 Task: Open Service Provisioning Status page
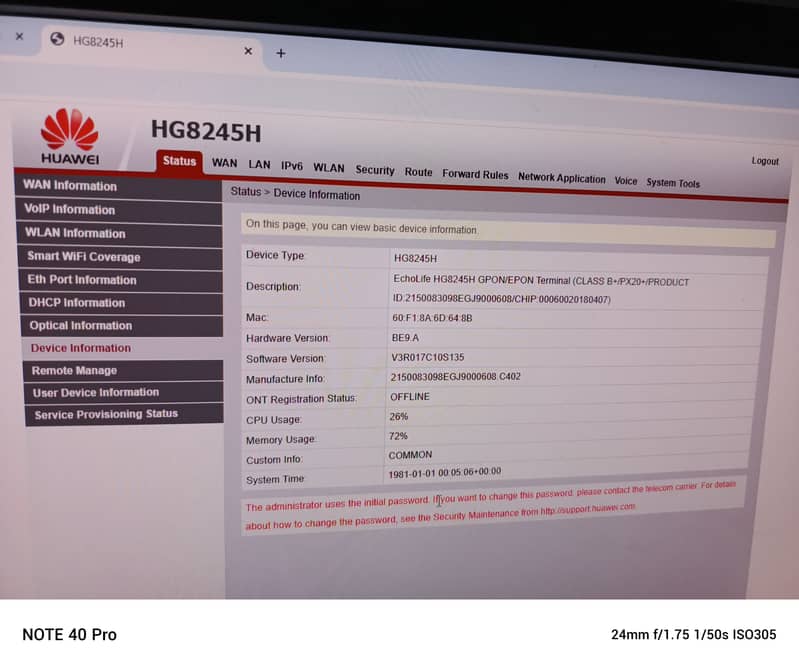pos(124,414)
